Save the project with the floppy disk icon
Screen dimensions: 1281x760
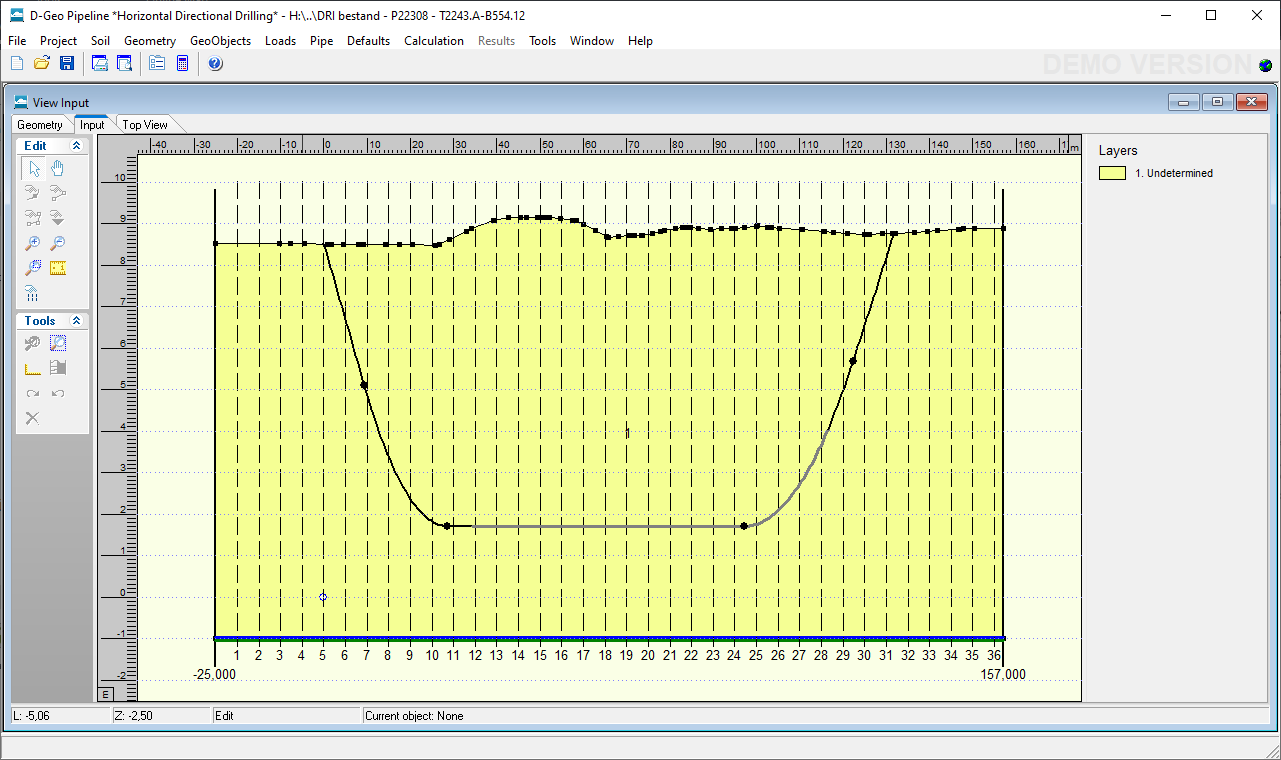click(67, 64)
